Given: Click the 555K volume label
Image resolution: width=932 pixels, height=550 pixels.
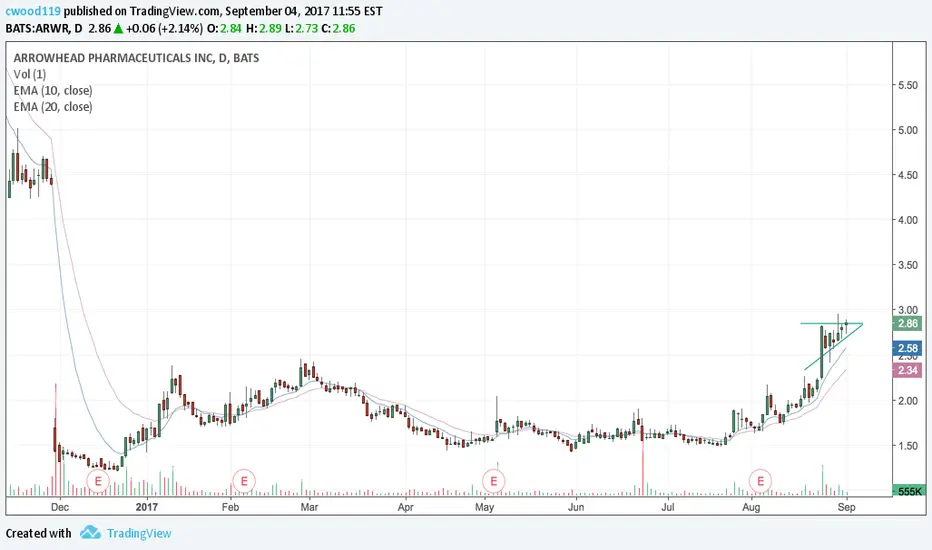Looking at the screenshot, I should 909,491.
